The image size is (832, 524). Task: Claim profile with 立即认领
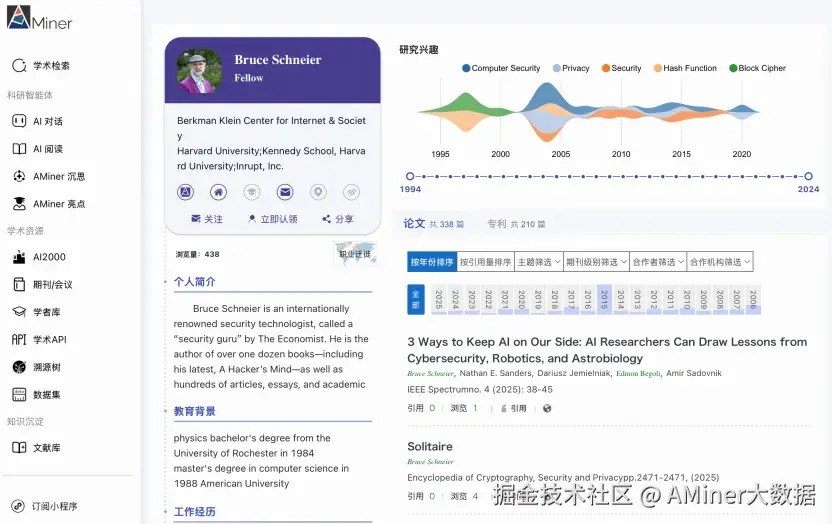tap(273, 219)
